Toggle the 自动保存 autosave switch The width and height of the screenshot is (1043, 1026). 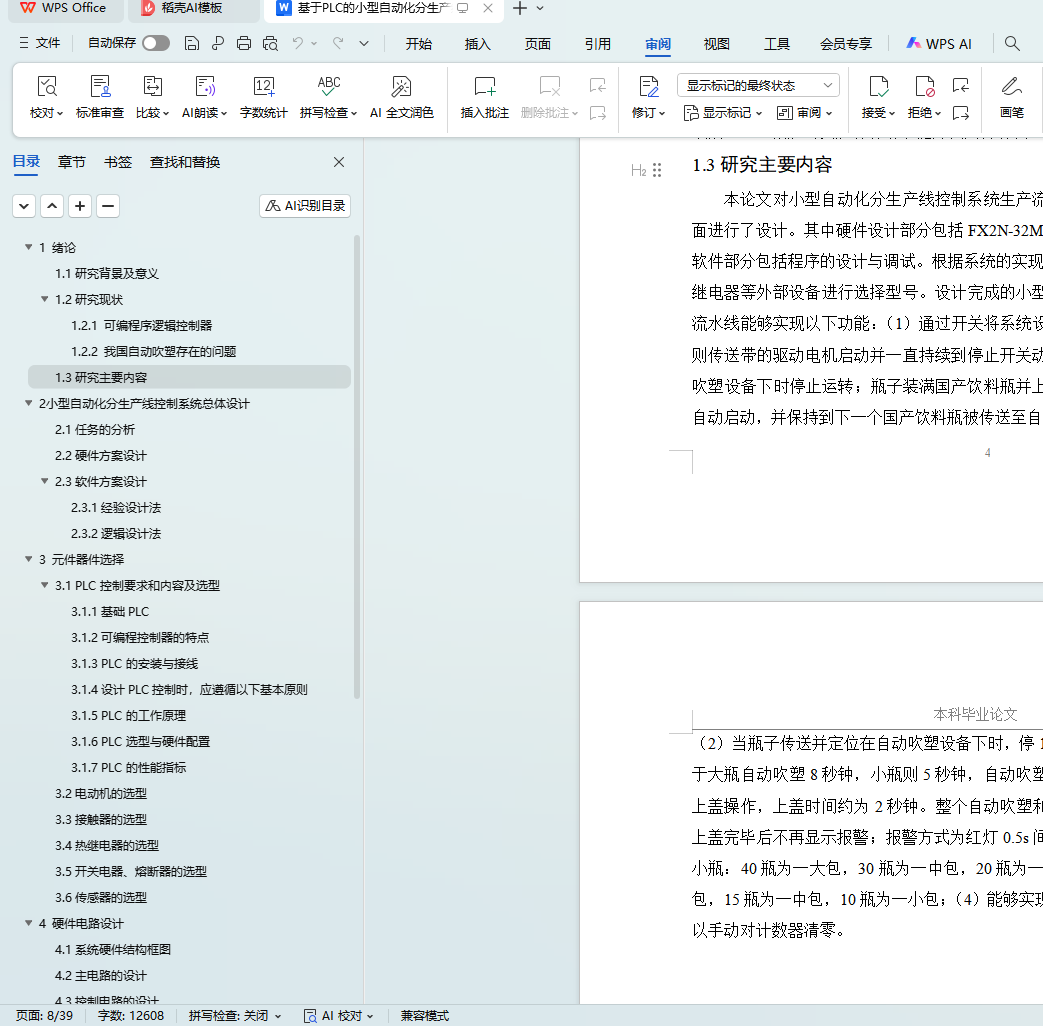pyautogui.click(x=155, y=43)
